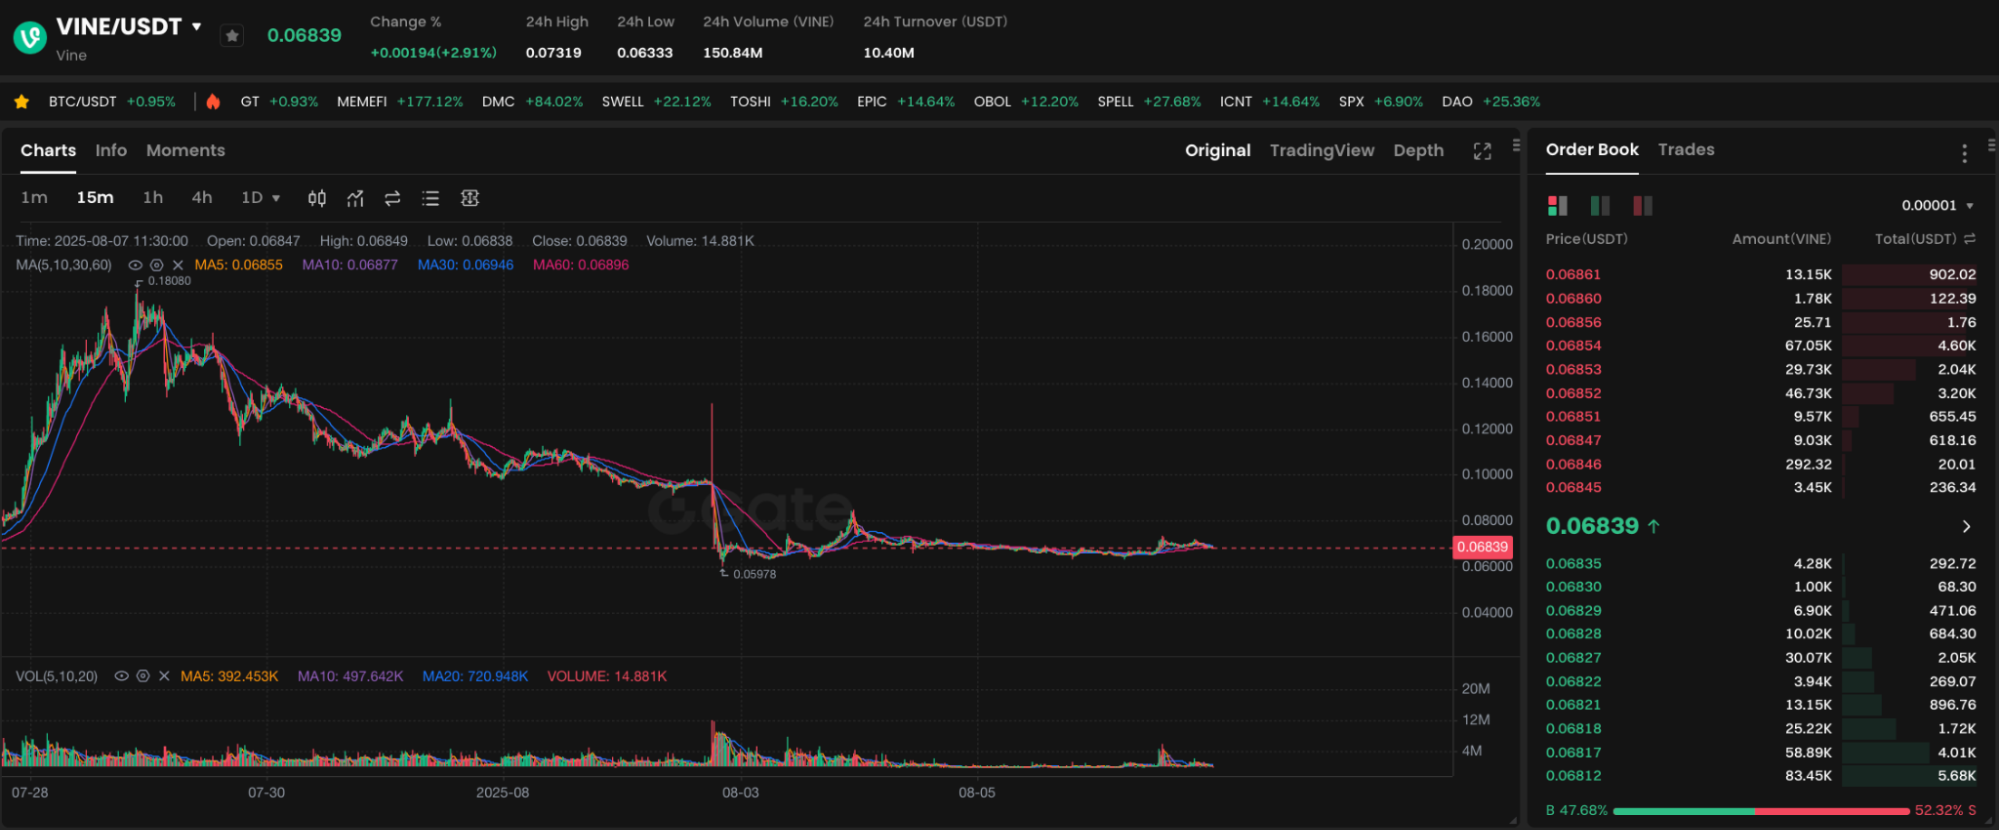Show only asks in order book
Viewport: 1999px width, 830px height.
click(x=1642, y=206)
